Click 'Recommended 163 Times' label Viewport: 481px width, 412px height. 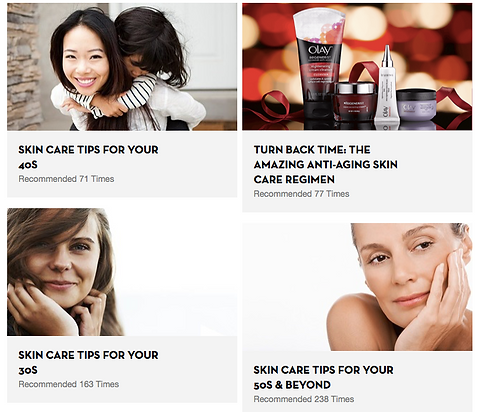tap(69, 384)
